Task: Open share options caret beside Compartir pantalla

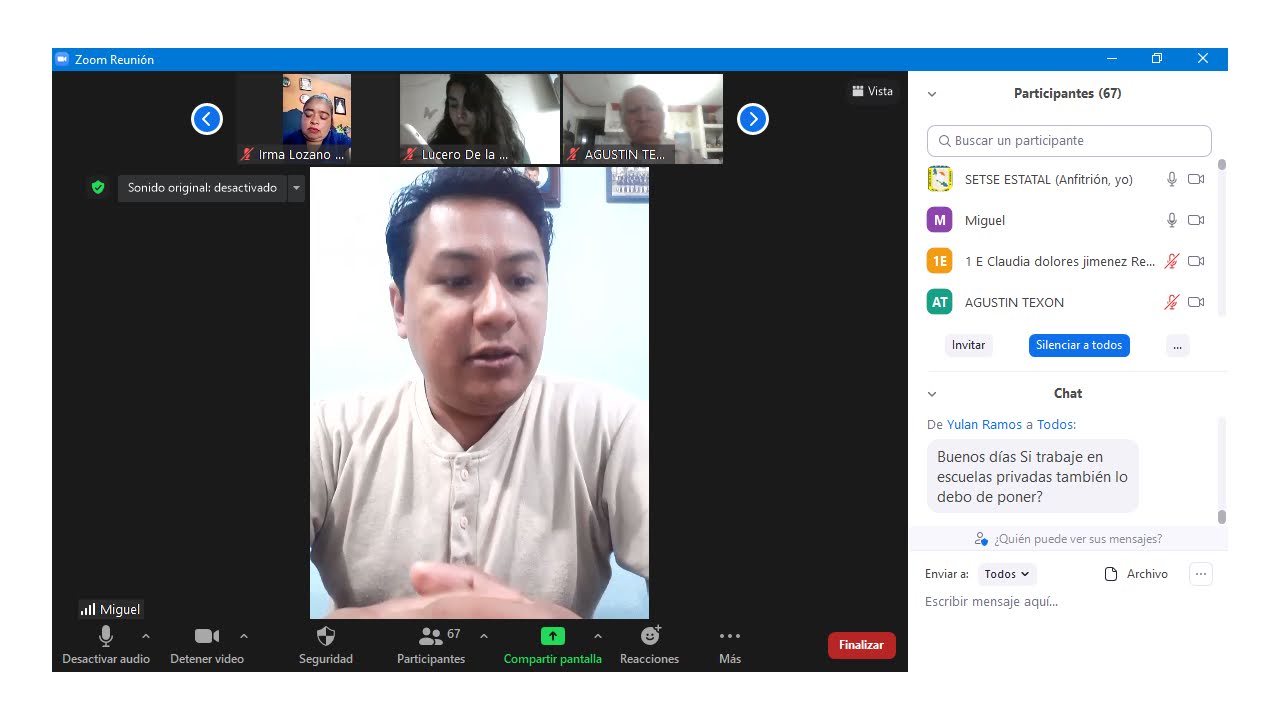Action: click(x=598, y=636)
